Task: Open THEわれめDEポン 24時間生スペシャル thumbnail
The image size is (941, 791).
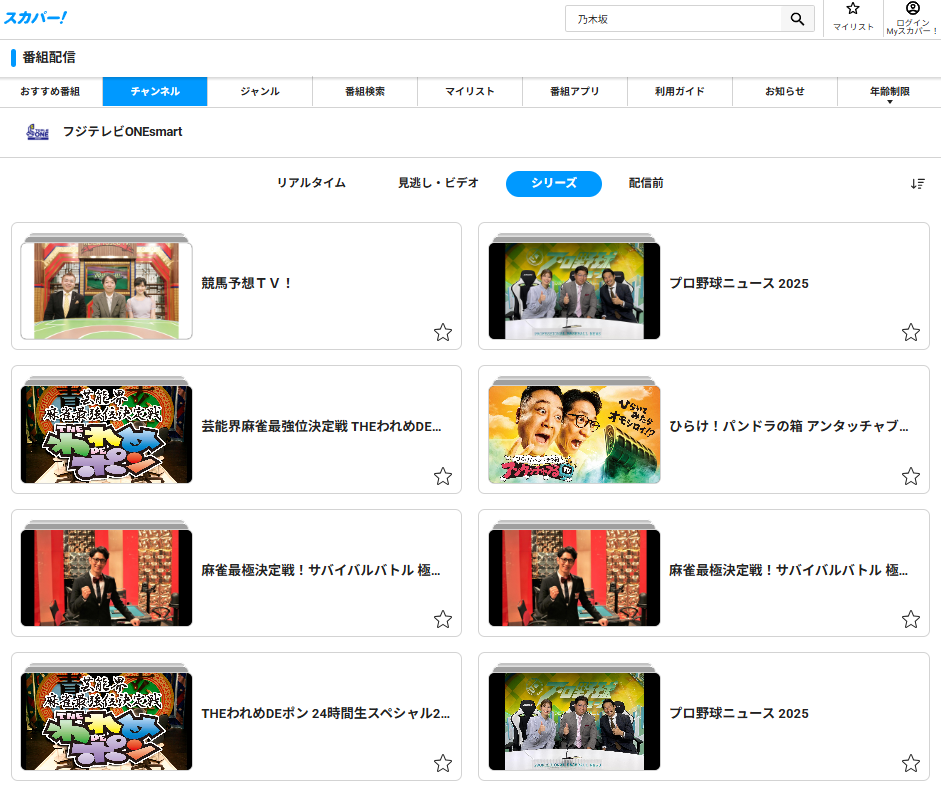Action: pos(106,721)
